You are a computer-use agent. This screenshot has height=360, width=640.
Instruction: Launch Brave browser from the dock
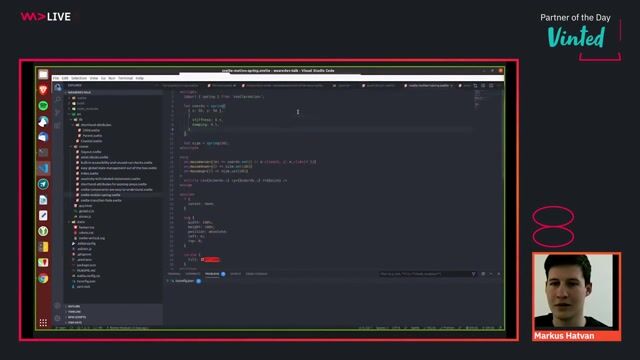43,90
